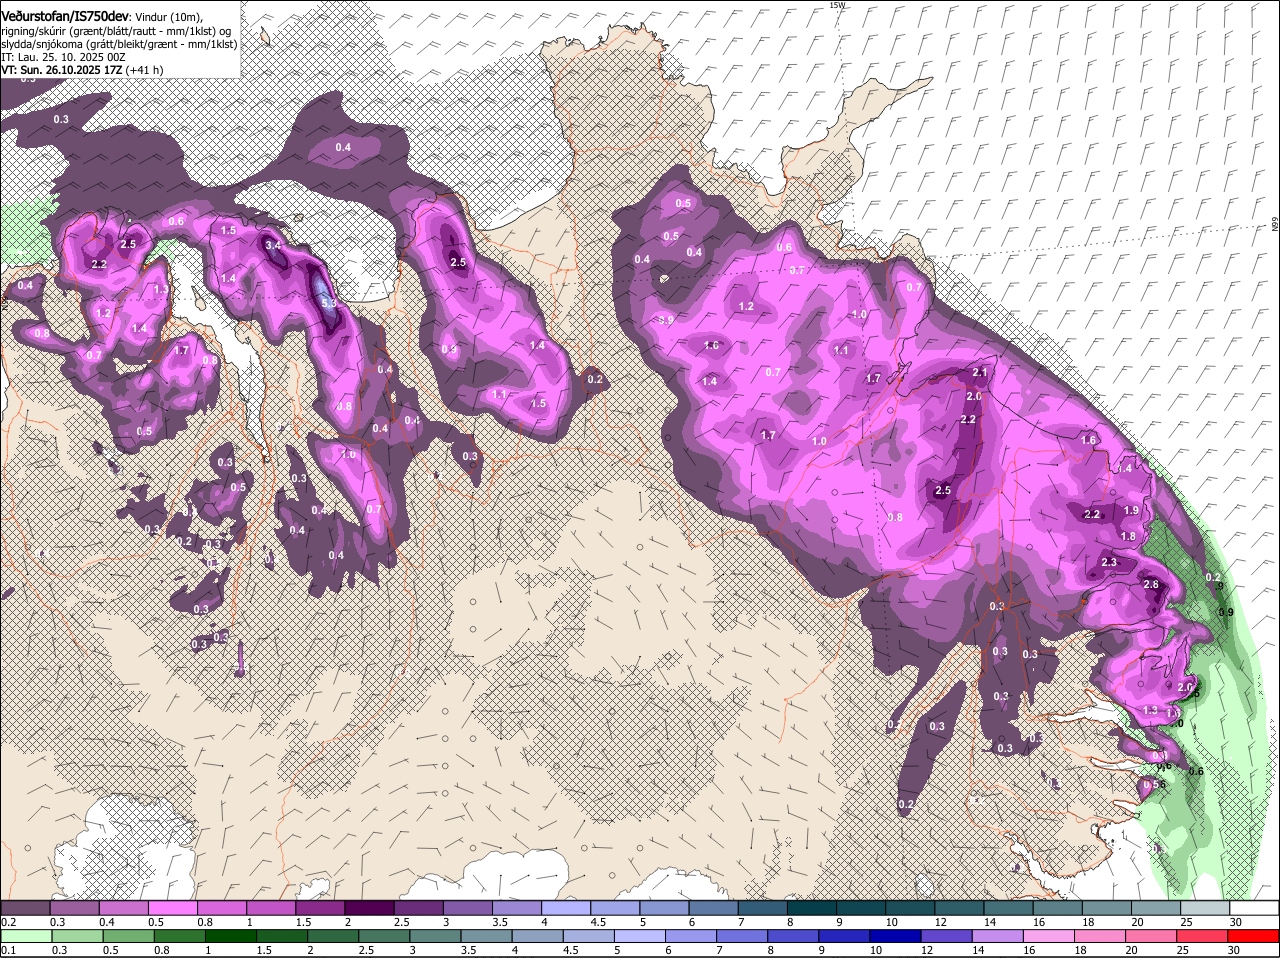Click the 0.1 pale green swatch in lower legend
The height and width of the screenshot is (958, 1280).
(x=26, y=937)
